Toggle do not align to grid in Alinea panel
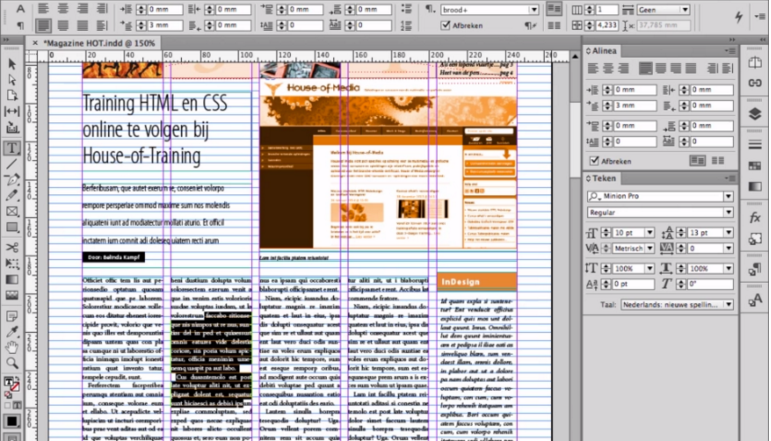The image size is (771, 441). (x=697, y=161)
